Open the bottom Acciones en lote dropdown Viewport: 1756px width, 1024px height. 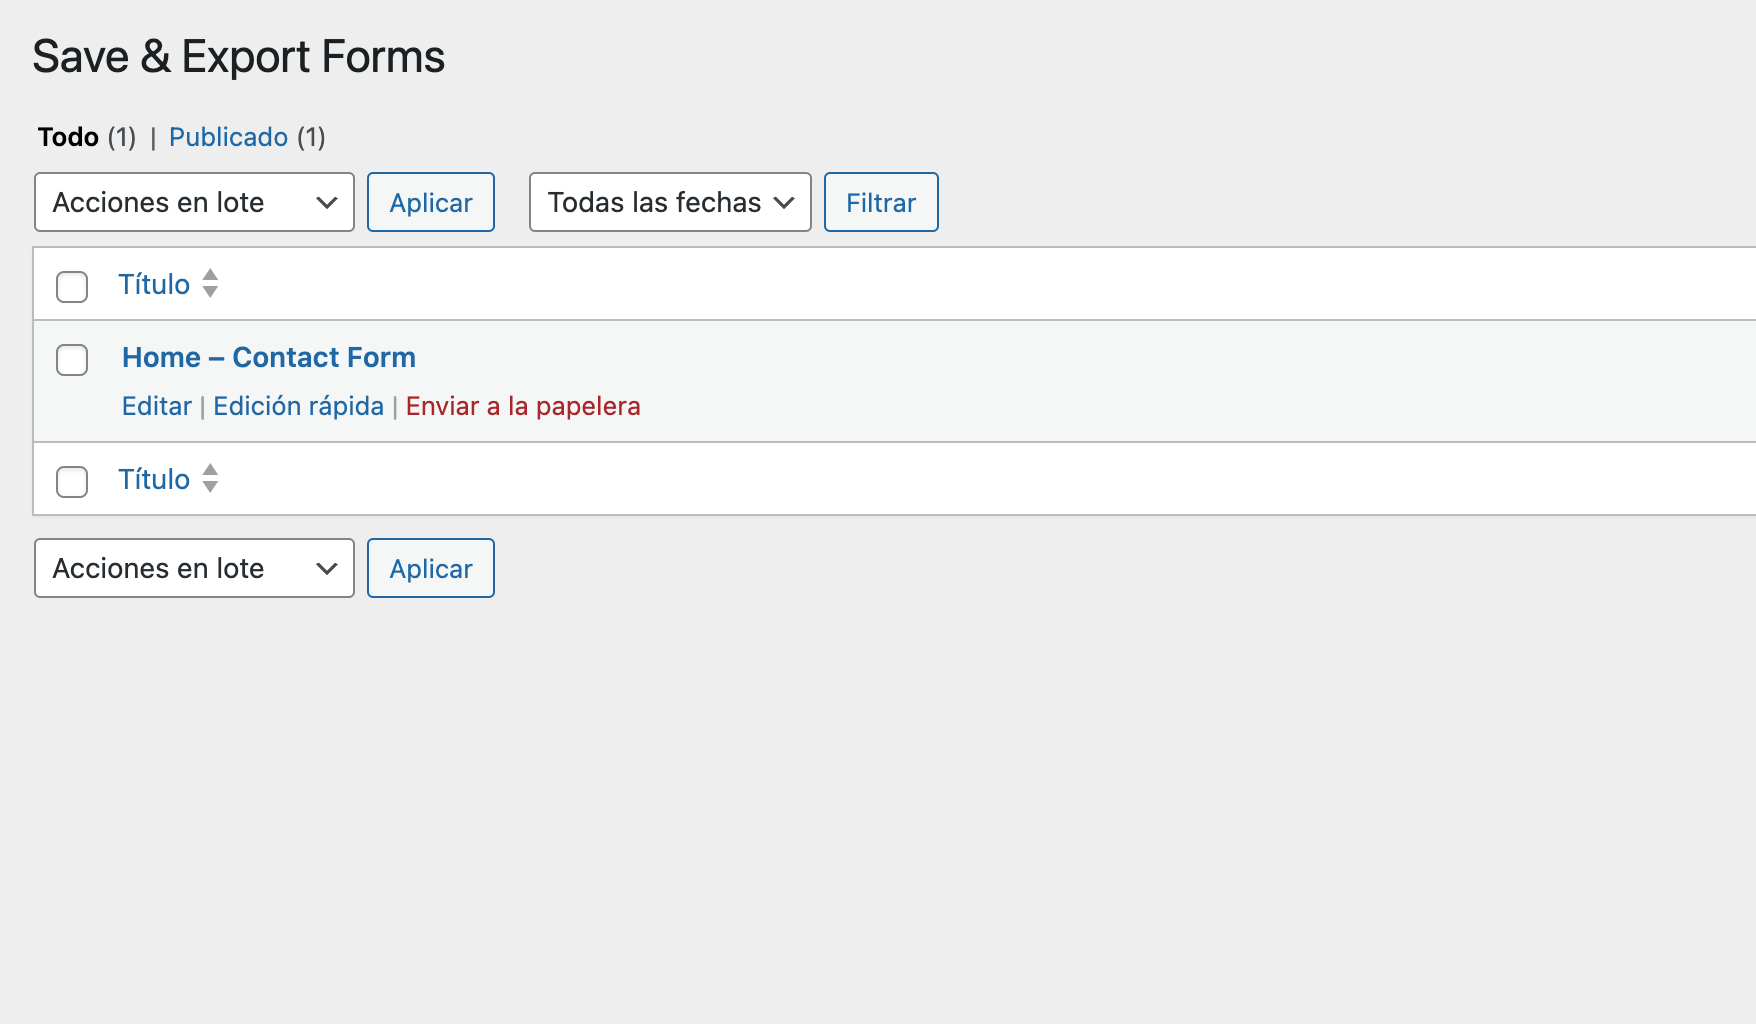click(x=194, y=568)
